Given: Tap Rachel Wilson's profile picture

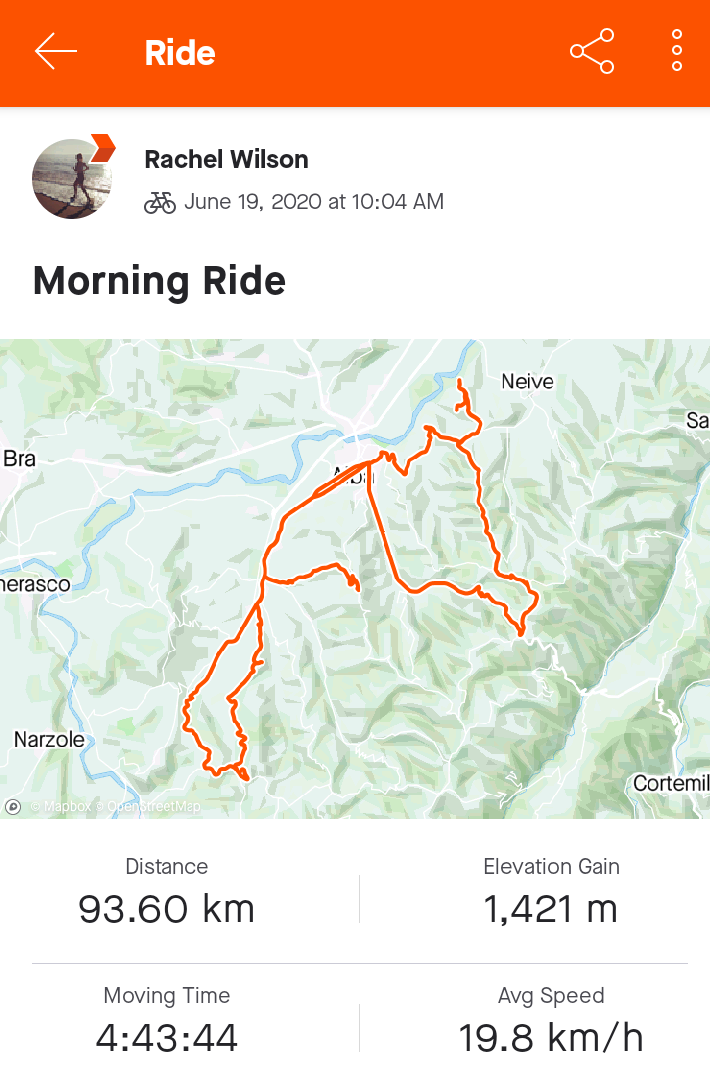Looking at the screenshot, I should (x=72, y=179).
